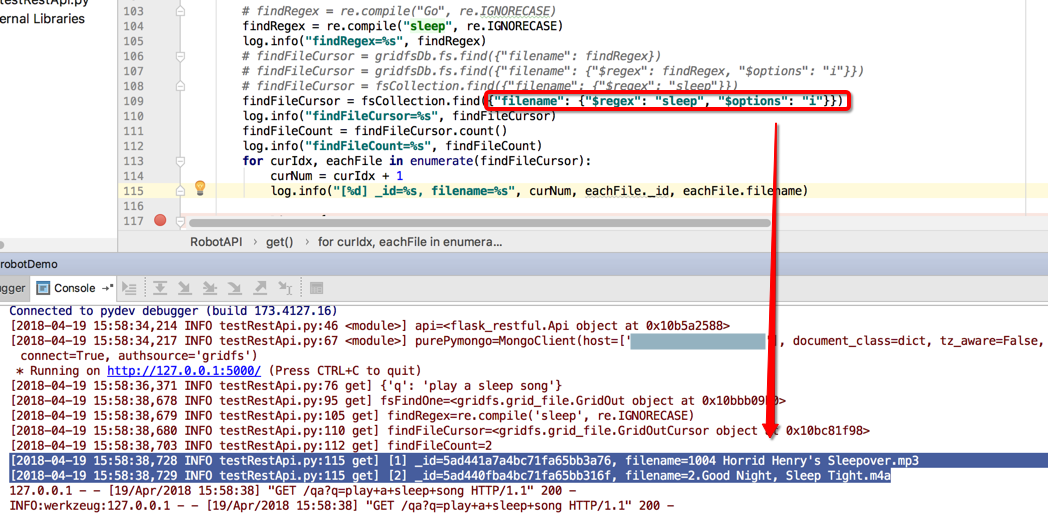1048x517 pixels.
Task: Click console line "{'q': 'play a sleep song'}"
Action: click(285, 385)
